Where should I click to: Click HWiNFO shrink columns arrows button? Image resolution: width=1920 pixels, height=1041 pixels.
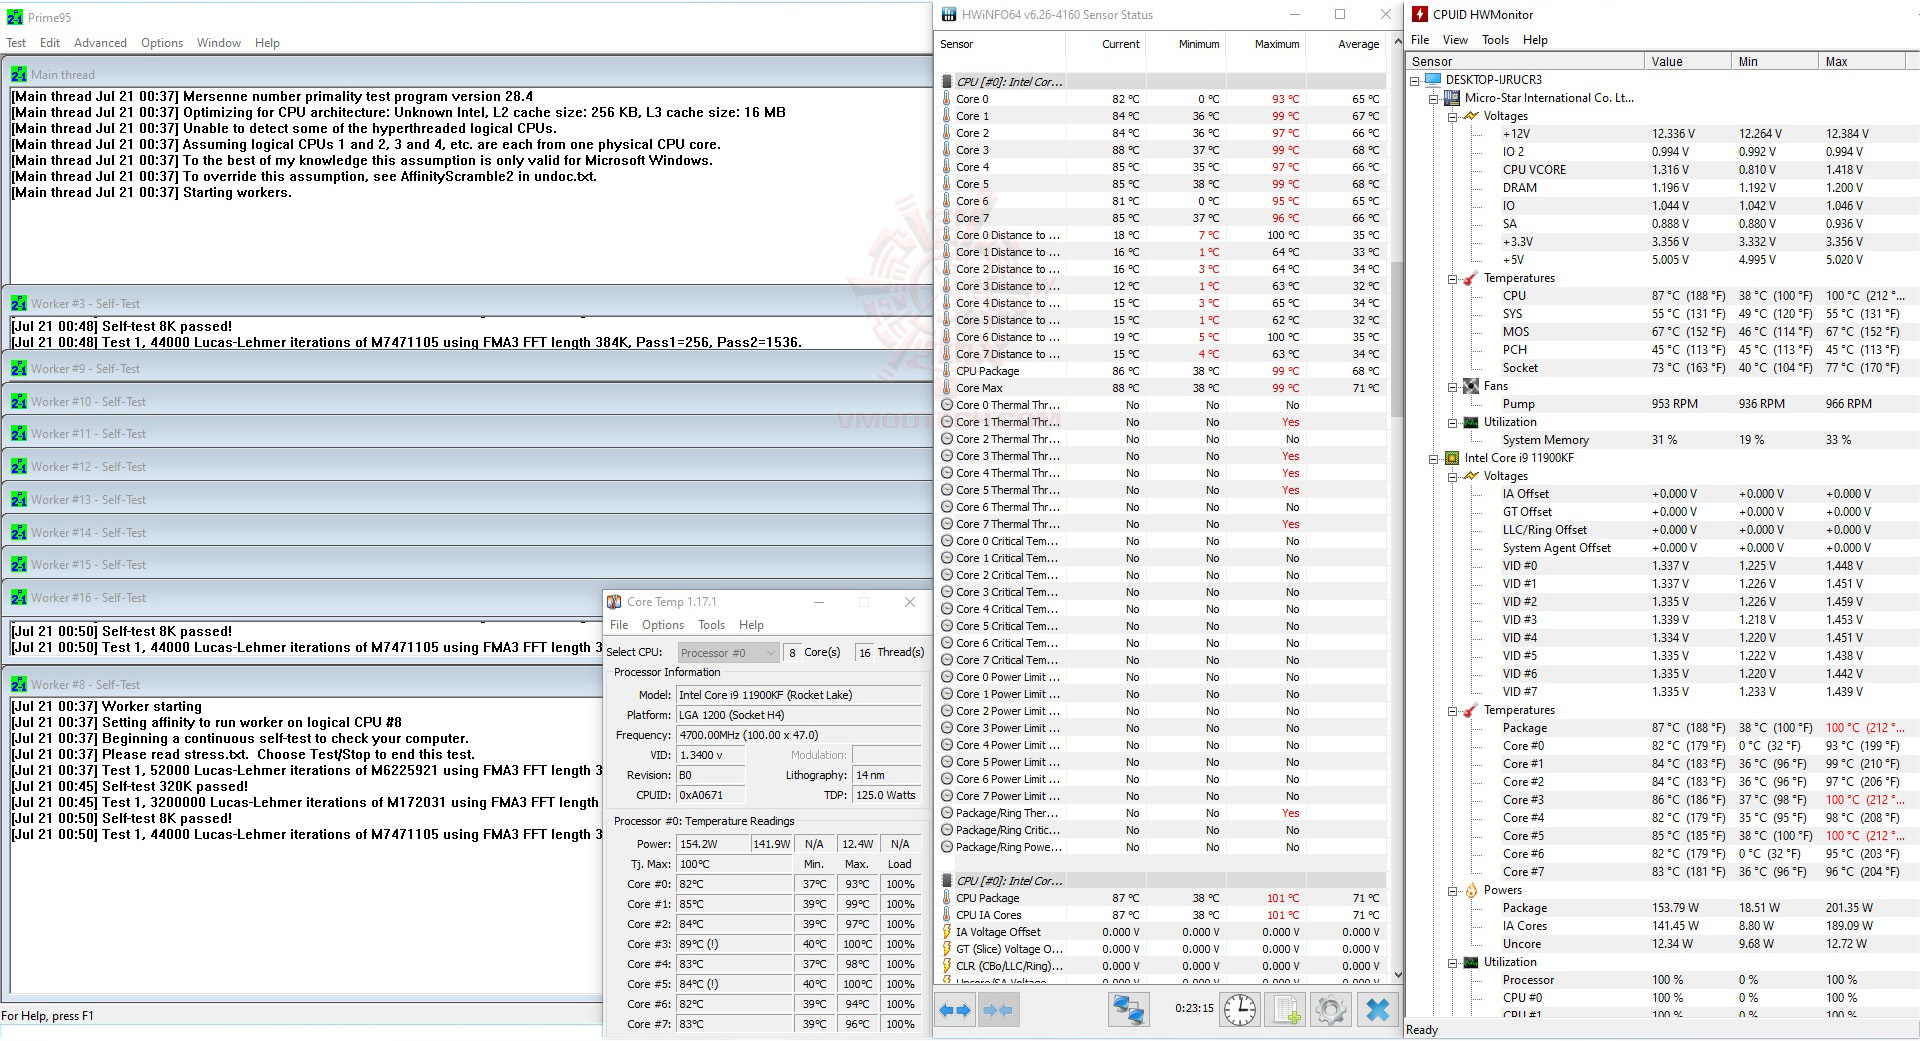pos(998,1010)
